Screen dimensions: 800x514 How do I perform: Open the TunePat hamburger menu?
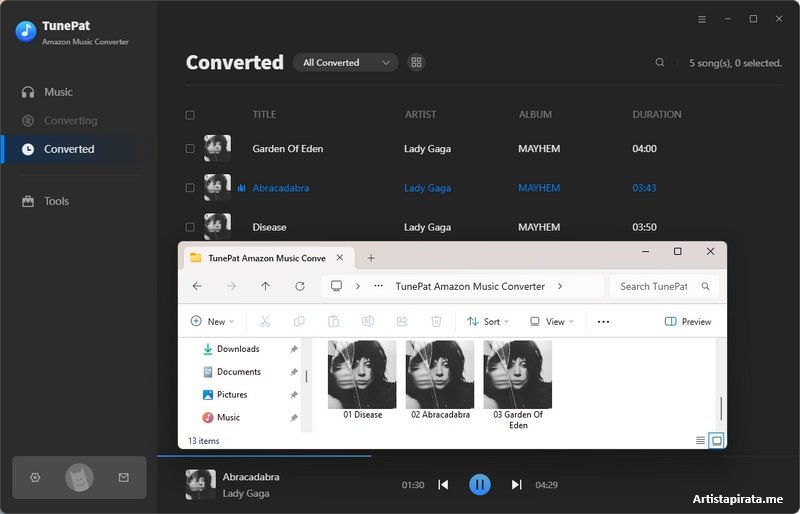coord(702,19)
